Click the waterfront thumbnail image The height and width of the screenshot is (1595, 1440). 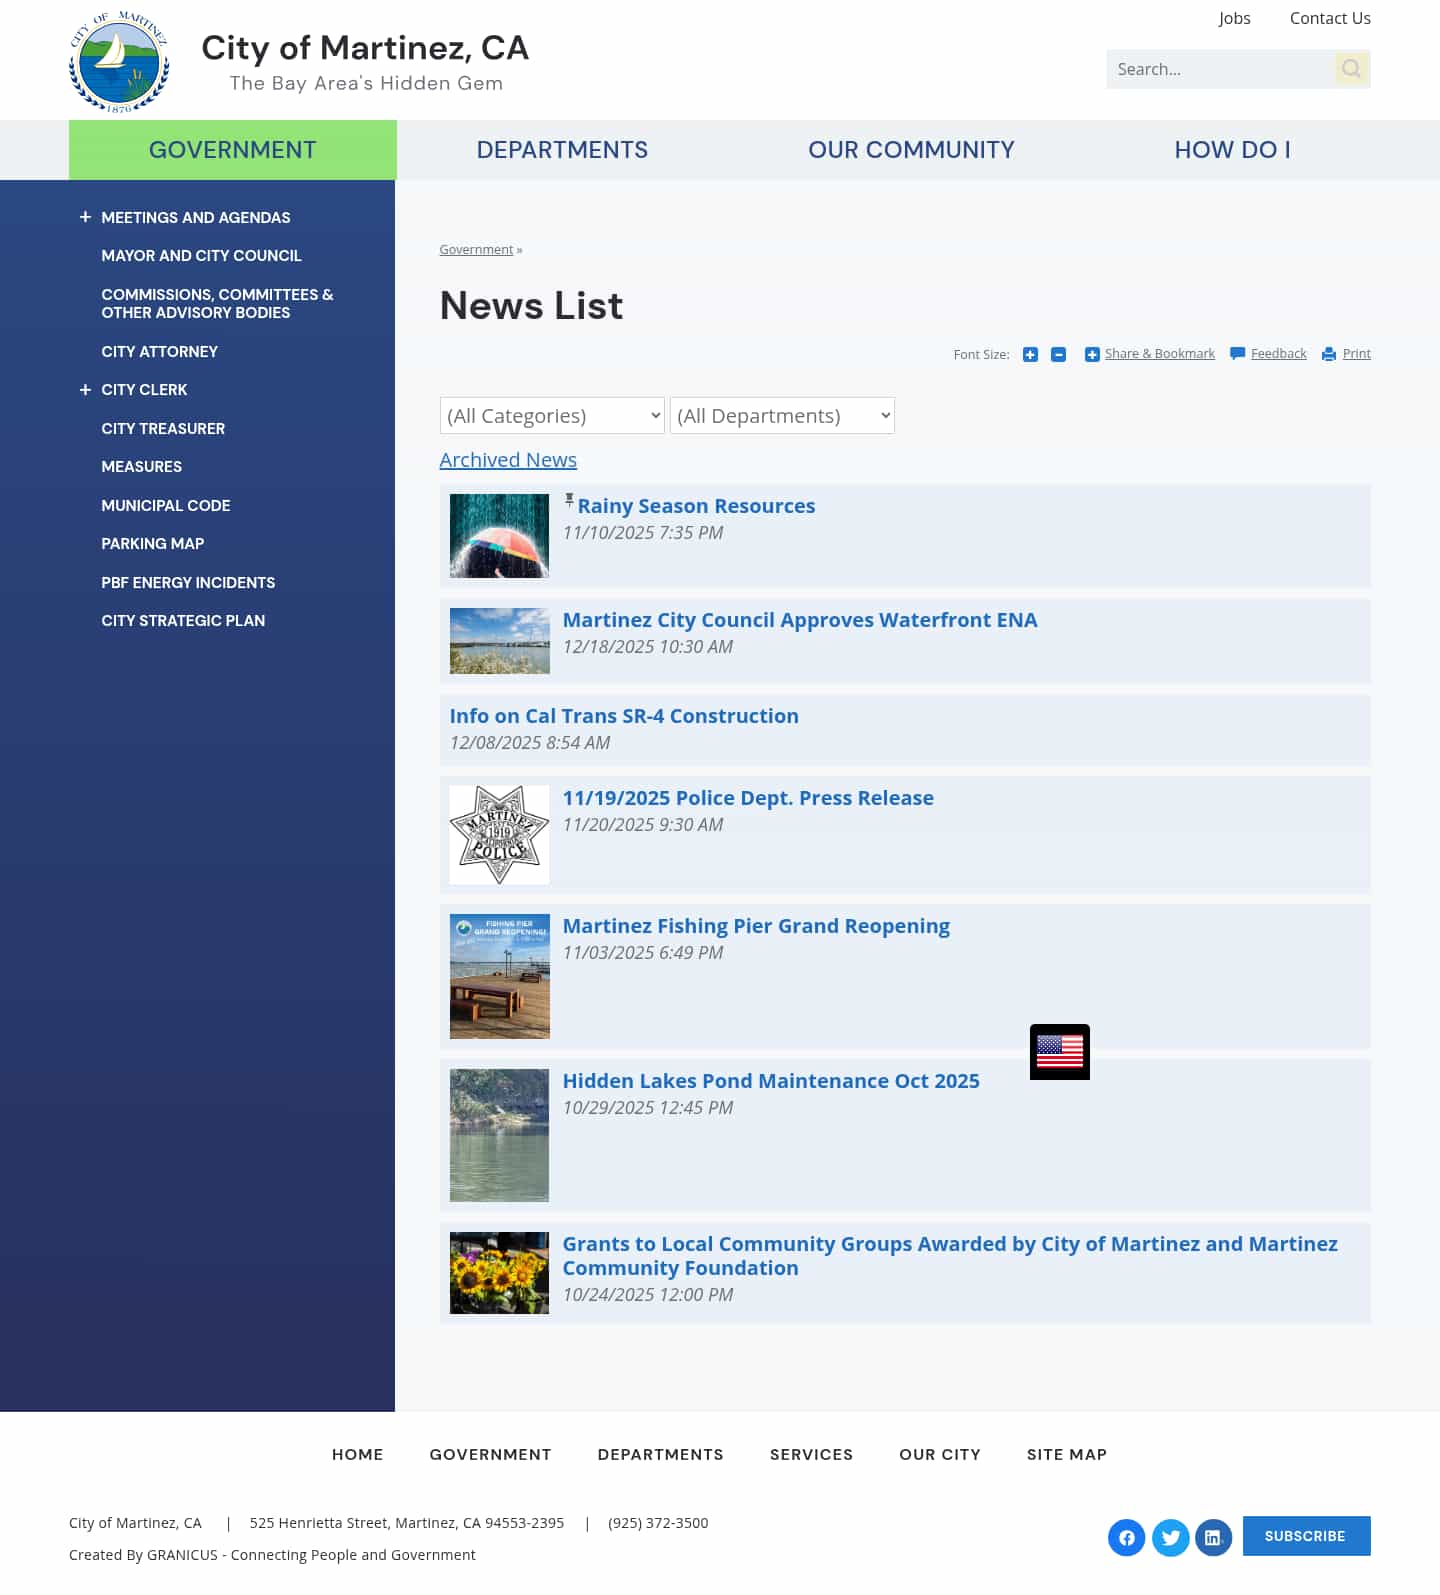coord(499,641)
